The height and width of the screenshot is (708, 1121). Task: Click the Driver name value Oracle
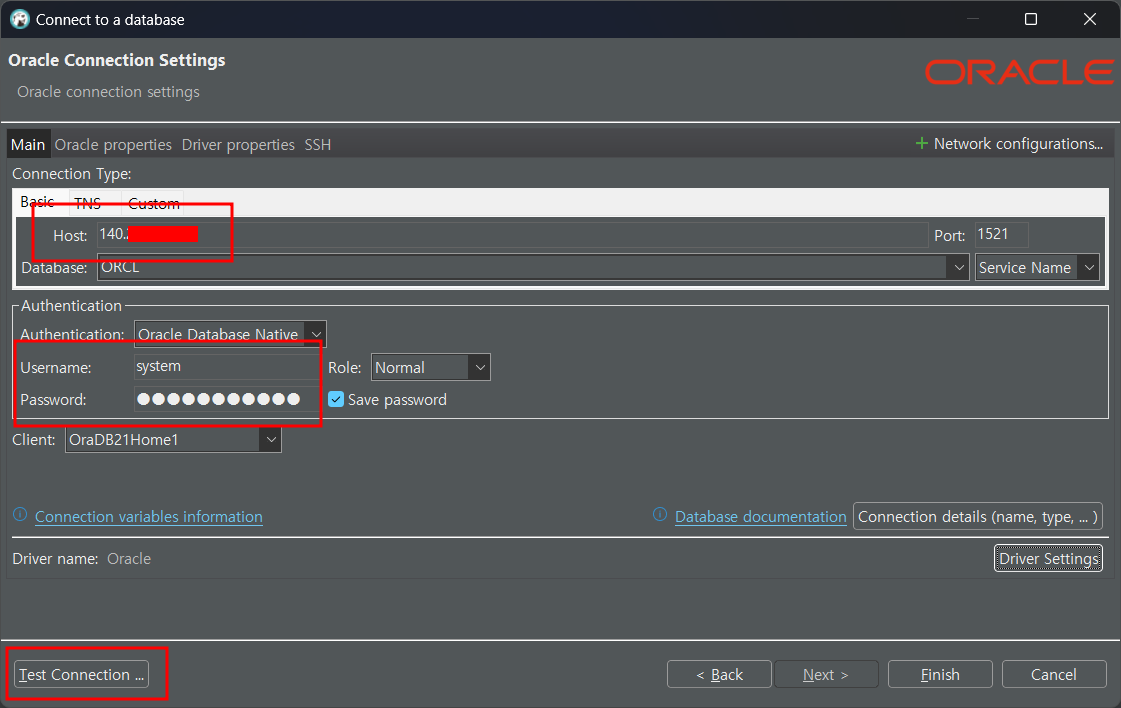click(x=129, y=559)
